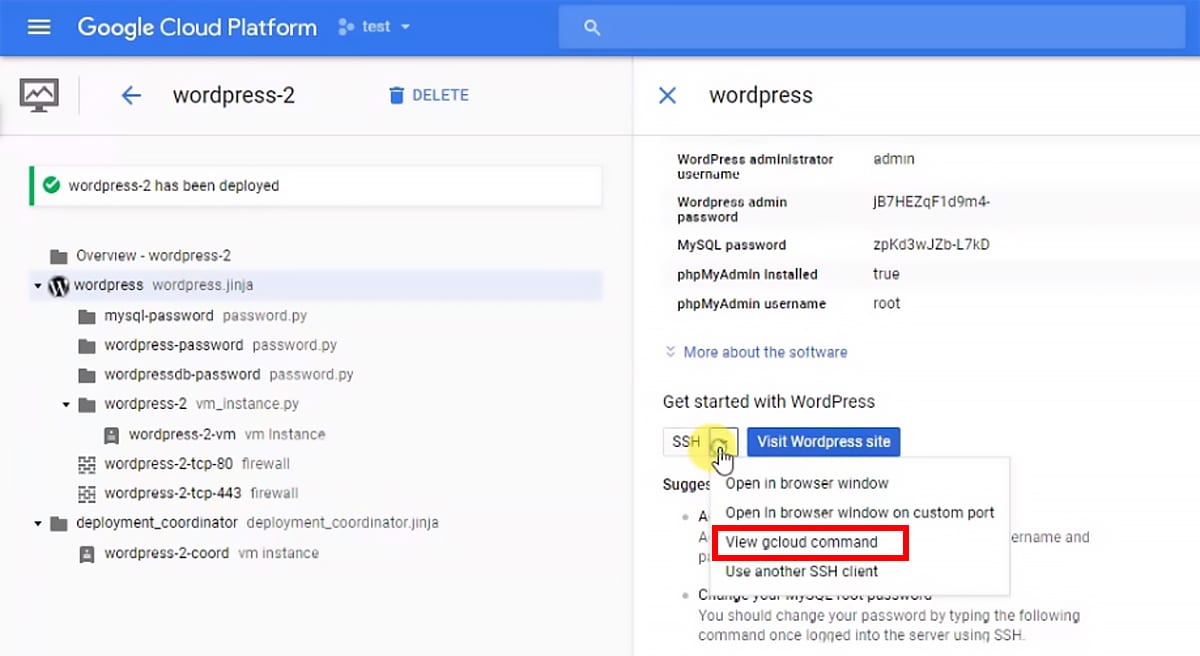Choose Open in browser window on custom port
Screen dimensions: 1200x656
tap(860, 512)
